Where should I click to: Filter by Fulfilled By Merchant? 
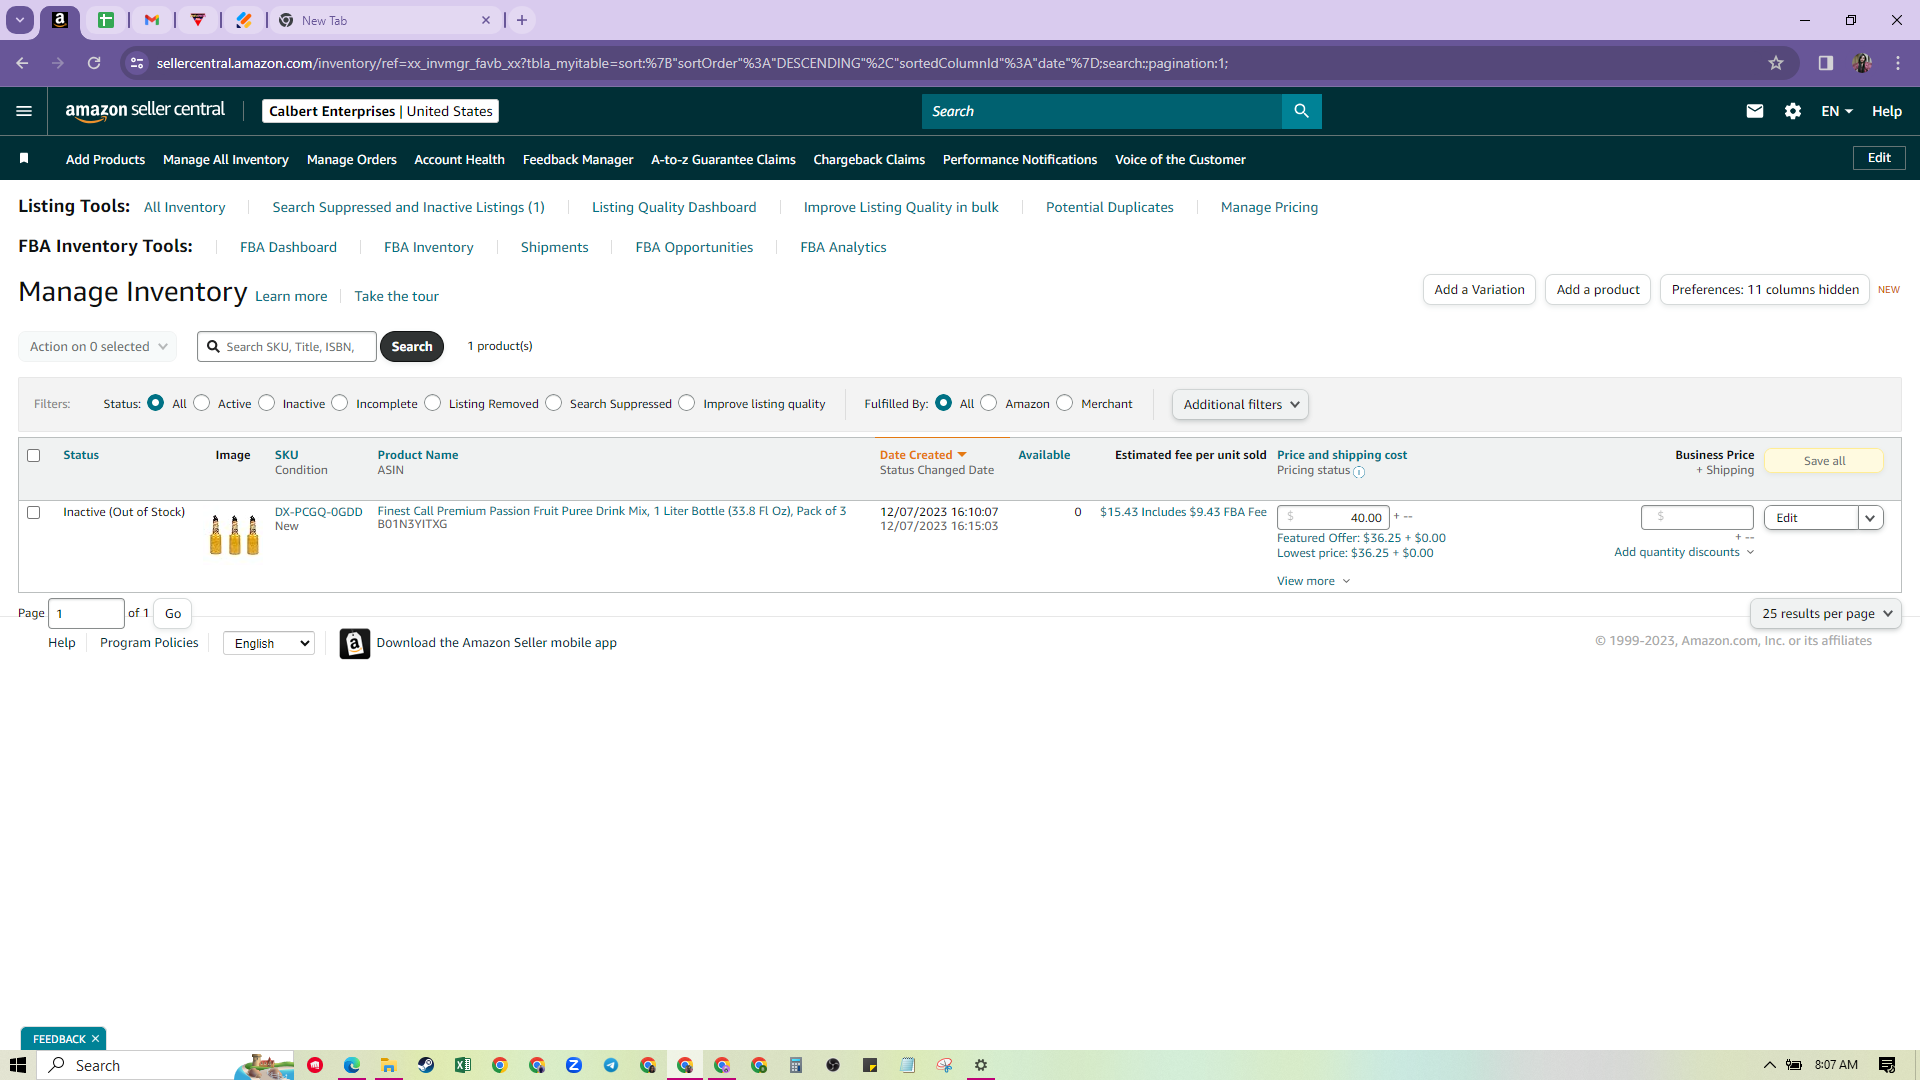coord(1065,403)
